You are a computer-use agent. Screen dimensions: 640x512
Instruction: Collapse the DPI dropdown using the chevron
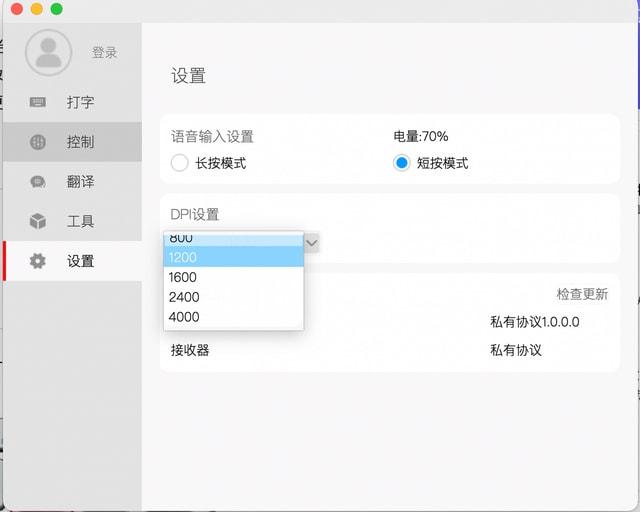tap(311, 243)
